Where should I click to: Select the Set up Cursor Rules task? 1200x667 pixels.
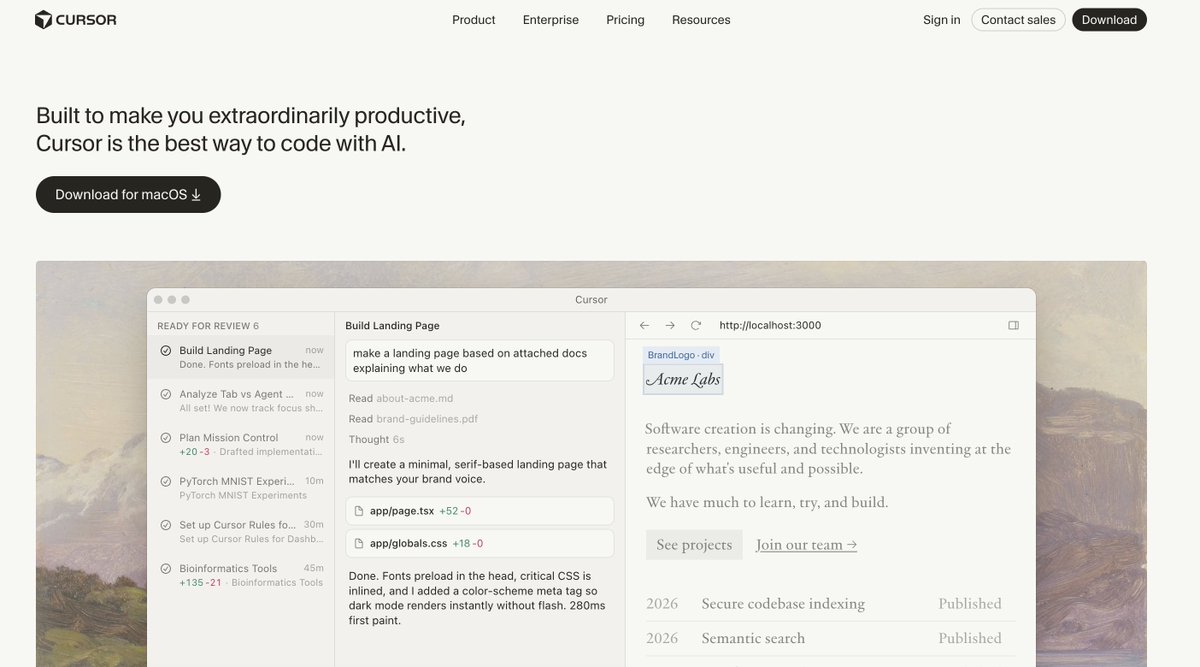tap(241, 531)
